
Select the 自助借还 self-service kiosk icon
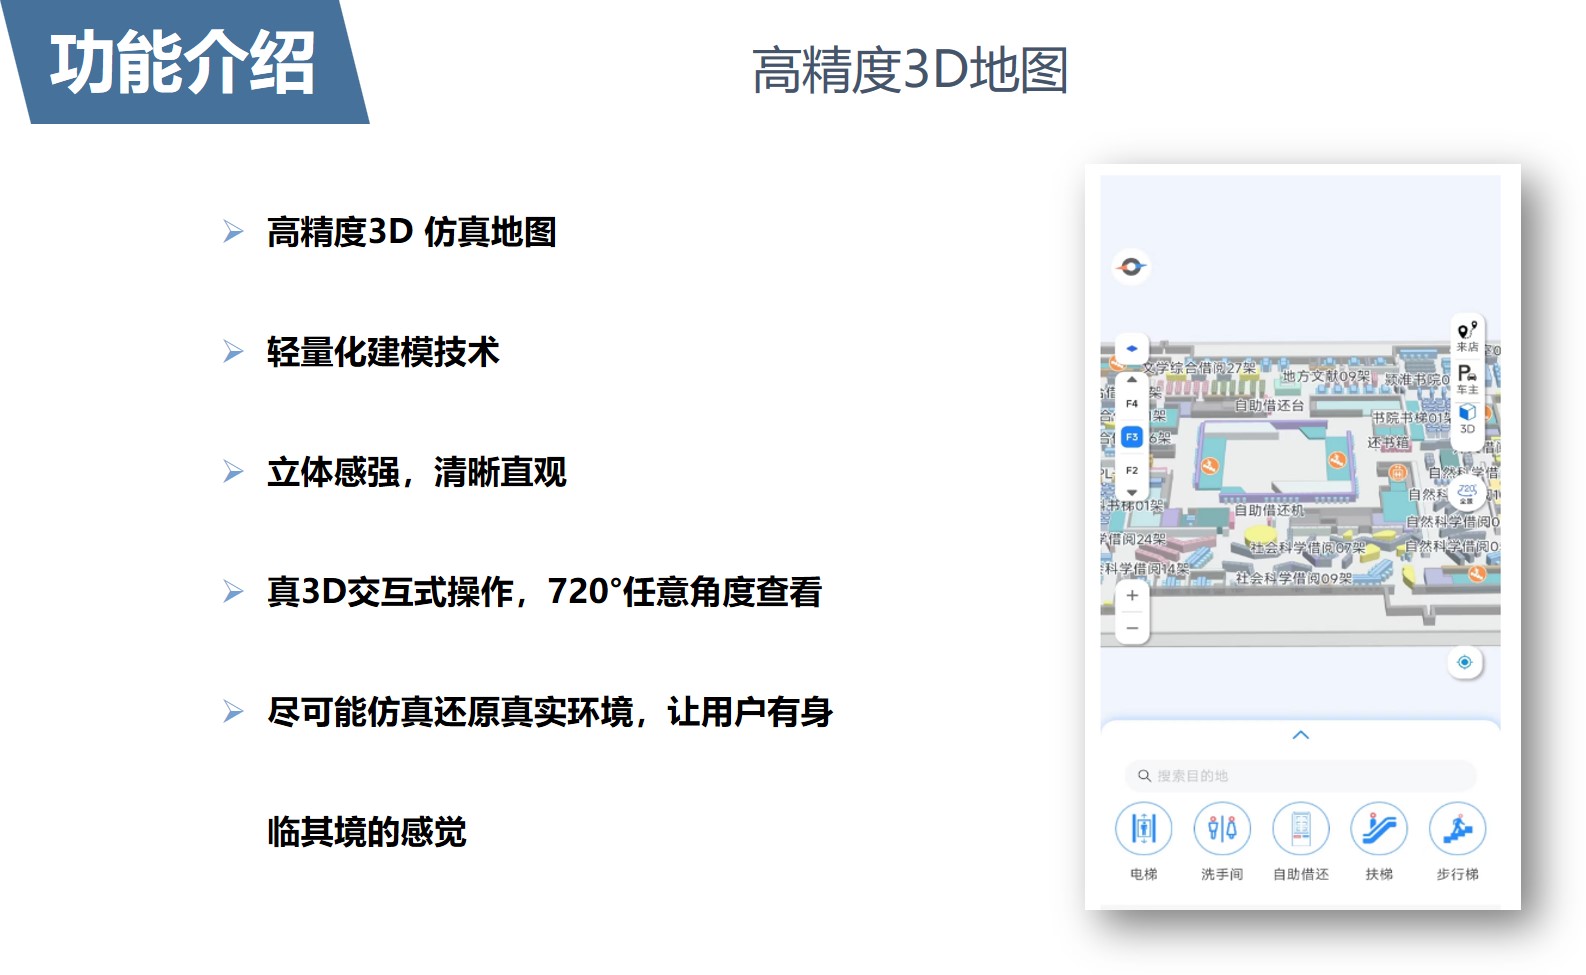(1301, 829)
